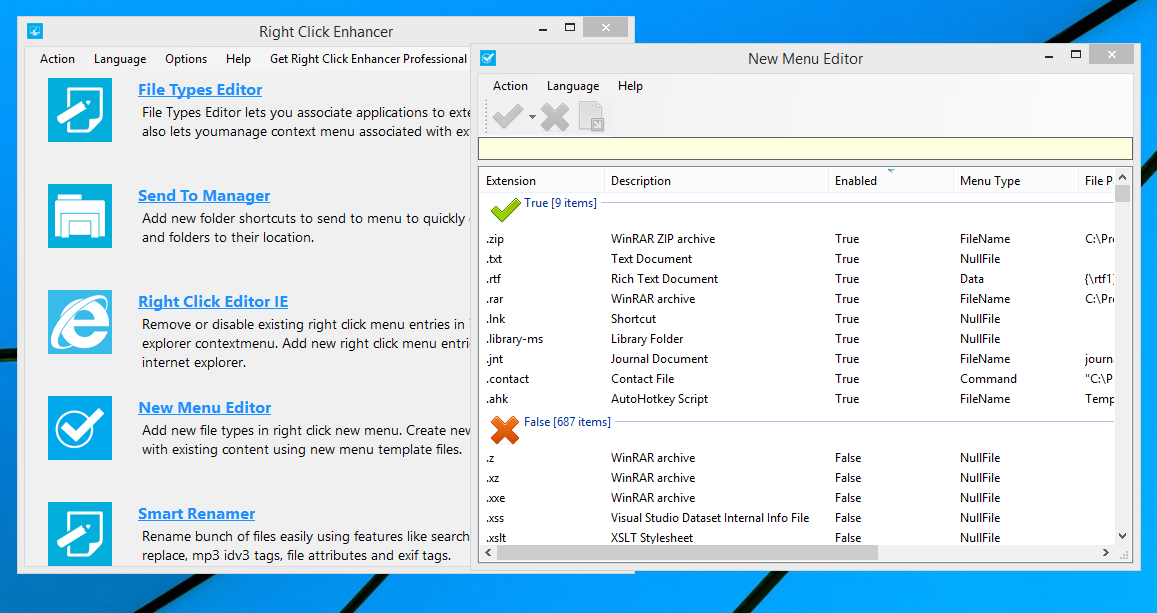
Task: Open the Smart Renamer link
Action: 196,513
